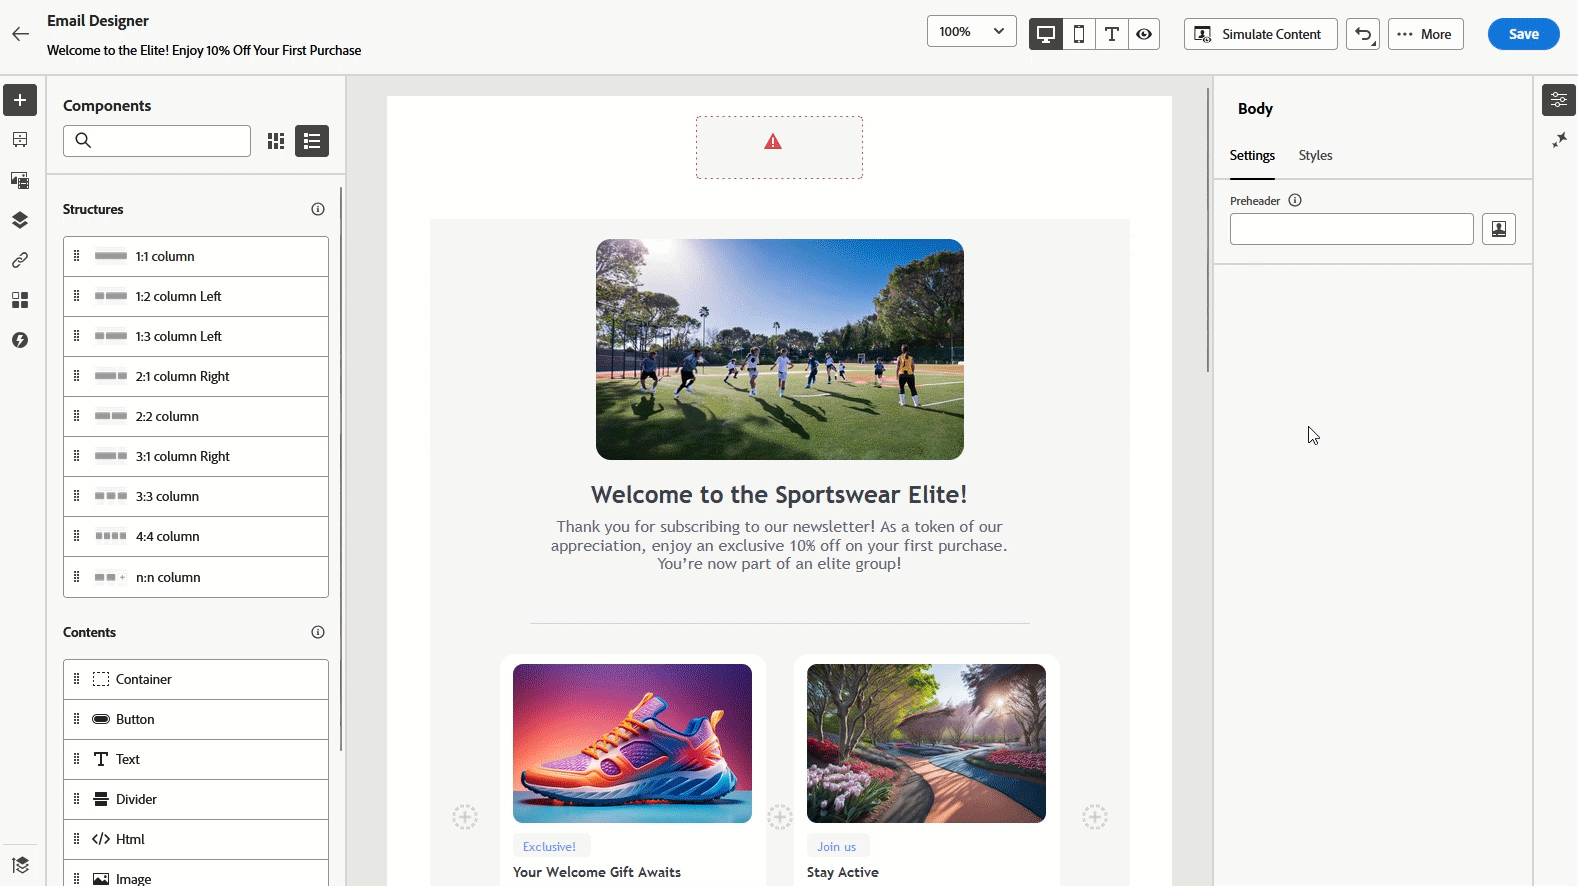
Task: Switch components to grid view
Action: pos(276,141)
